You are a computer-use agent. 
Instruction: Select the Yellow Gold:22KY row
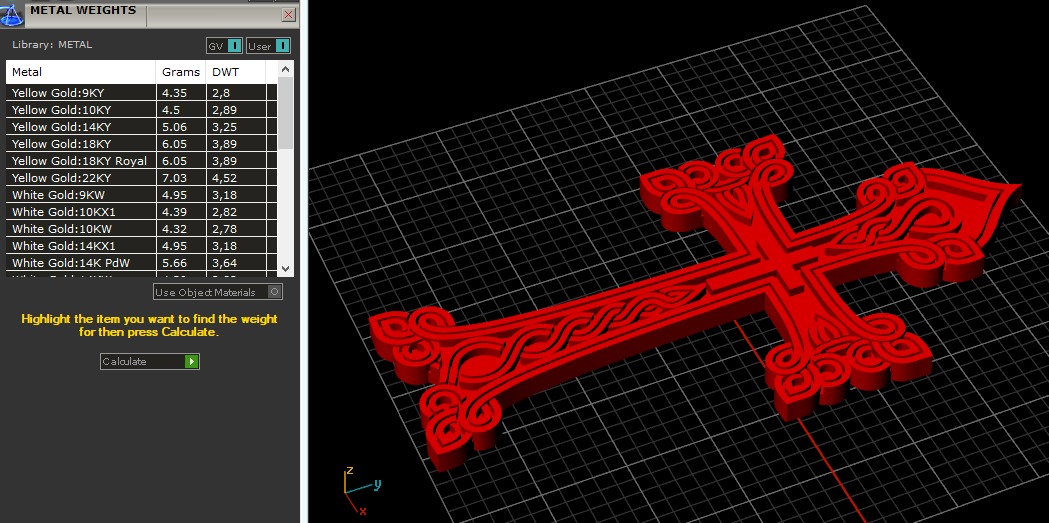(x=141, y=178)
